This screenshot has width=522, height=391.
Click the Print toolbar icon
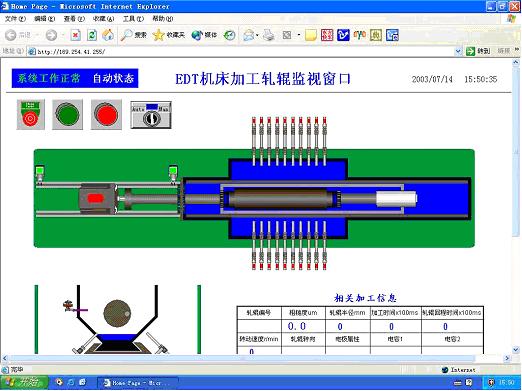[269, 35]
